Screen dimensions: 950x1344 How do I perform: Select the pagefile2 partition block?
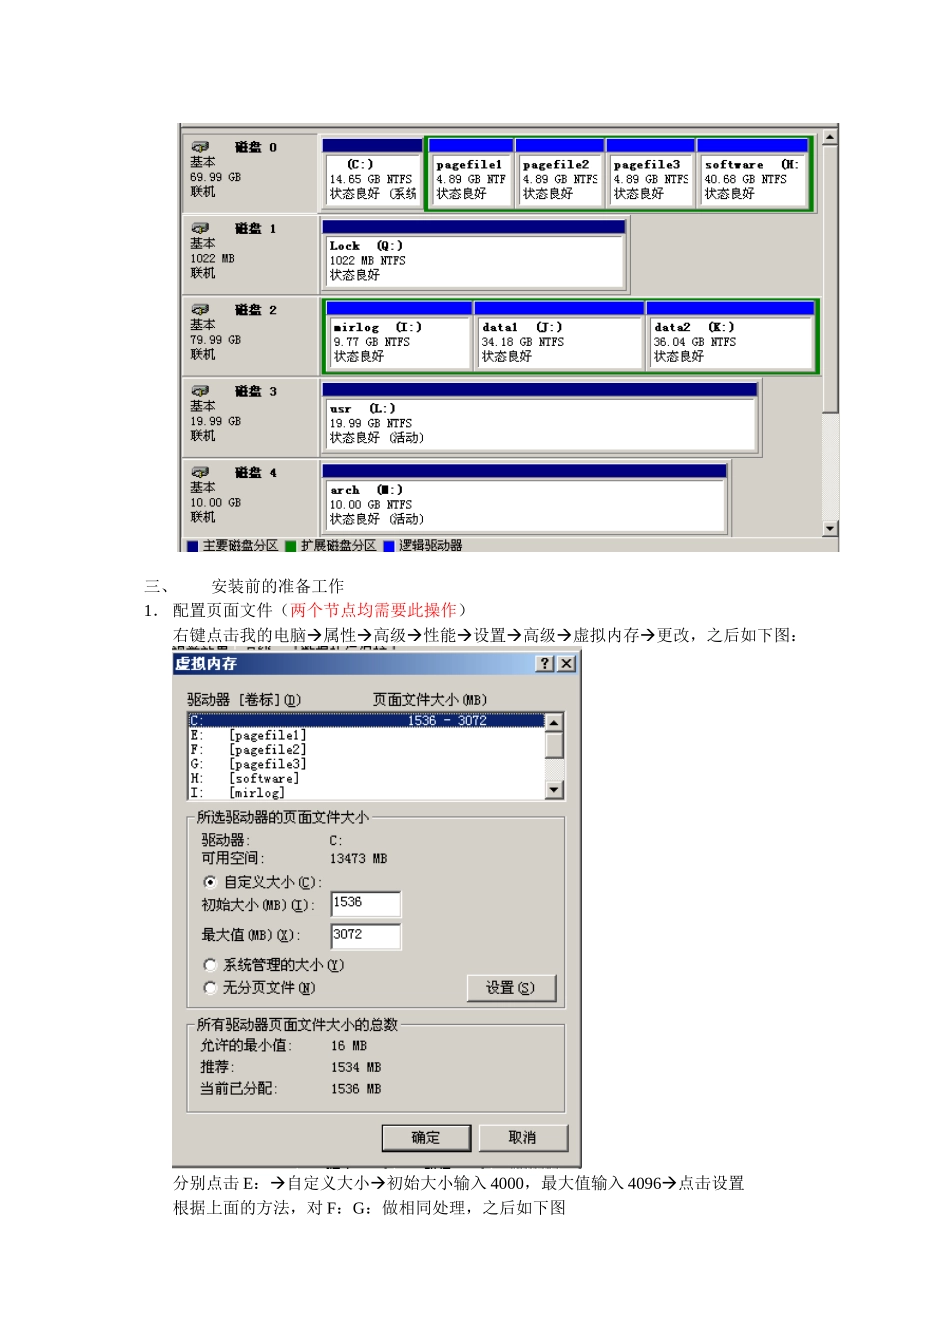click(x=560, y=172)
